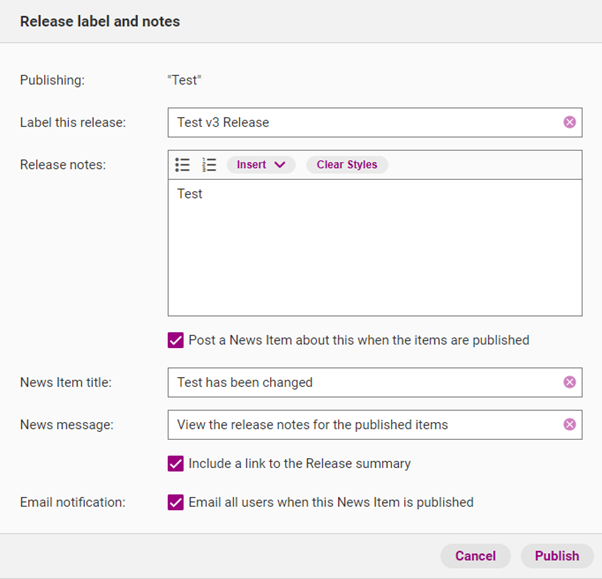The height and width of the screenshot is (579, 602).
Task: Toggle 'Email all users' checkbox
Action: tap(176, 502)
